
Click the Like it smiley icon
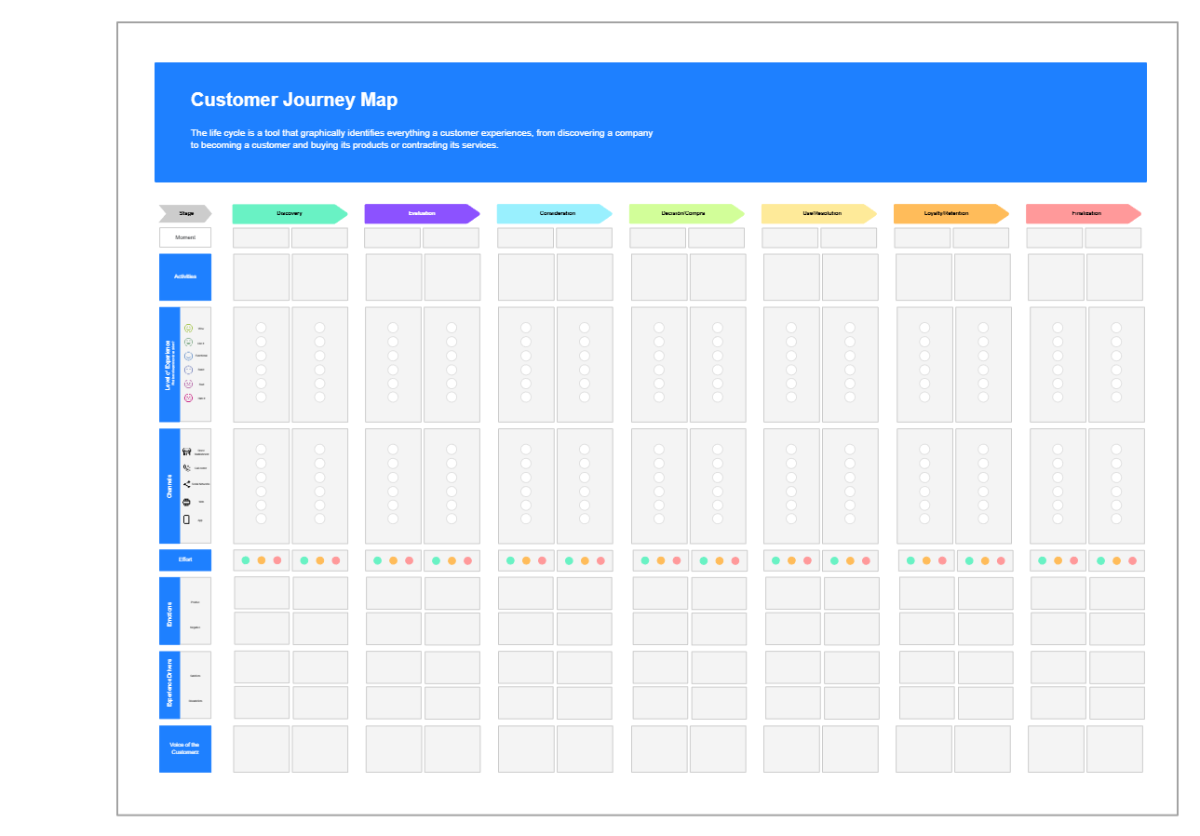(187, 342)
